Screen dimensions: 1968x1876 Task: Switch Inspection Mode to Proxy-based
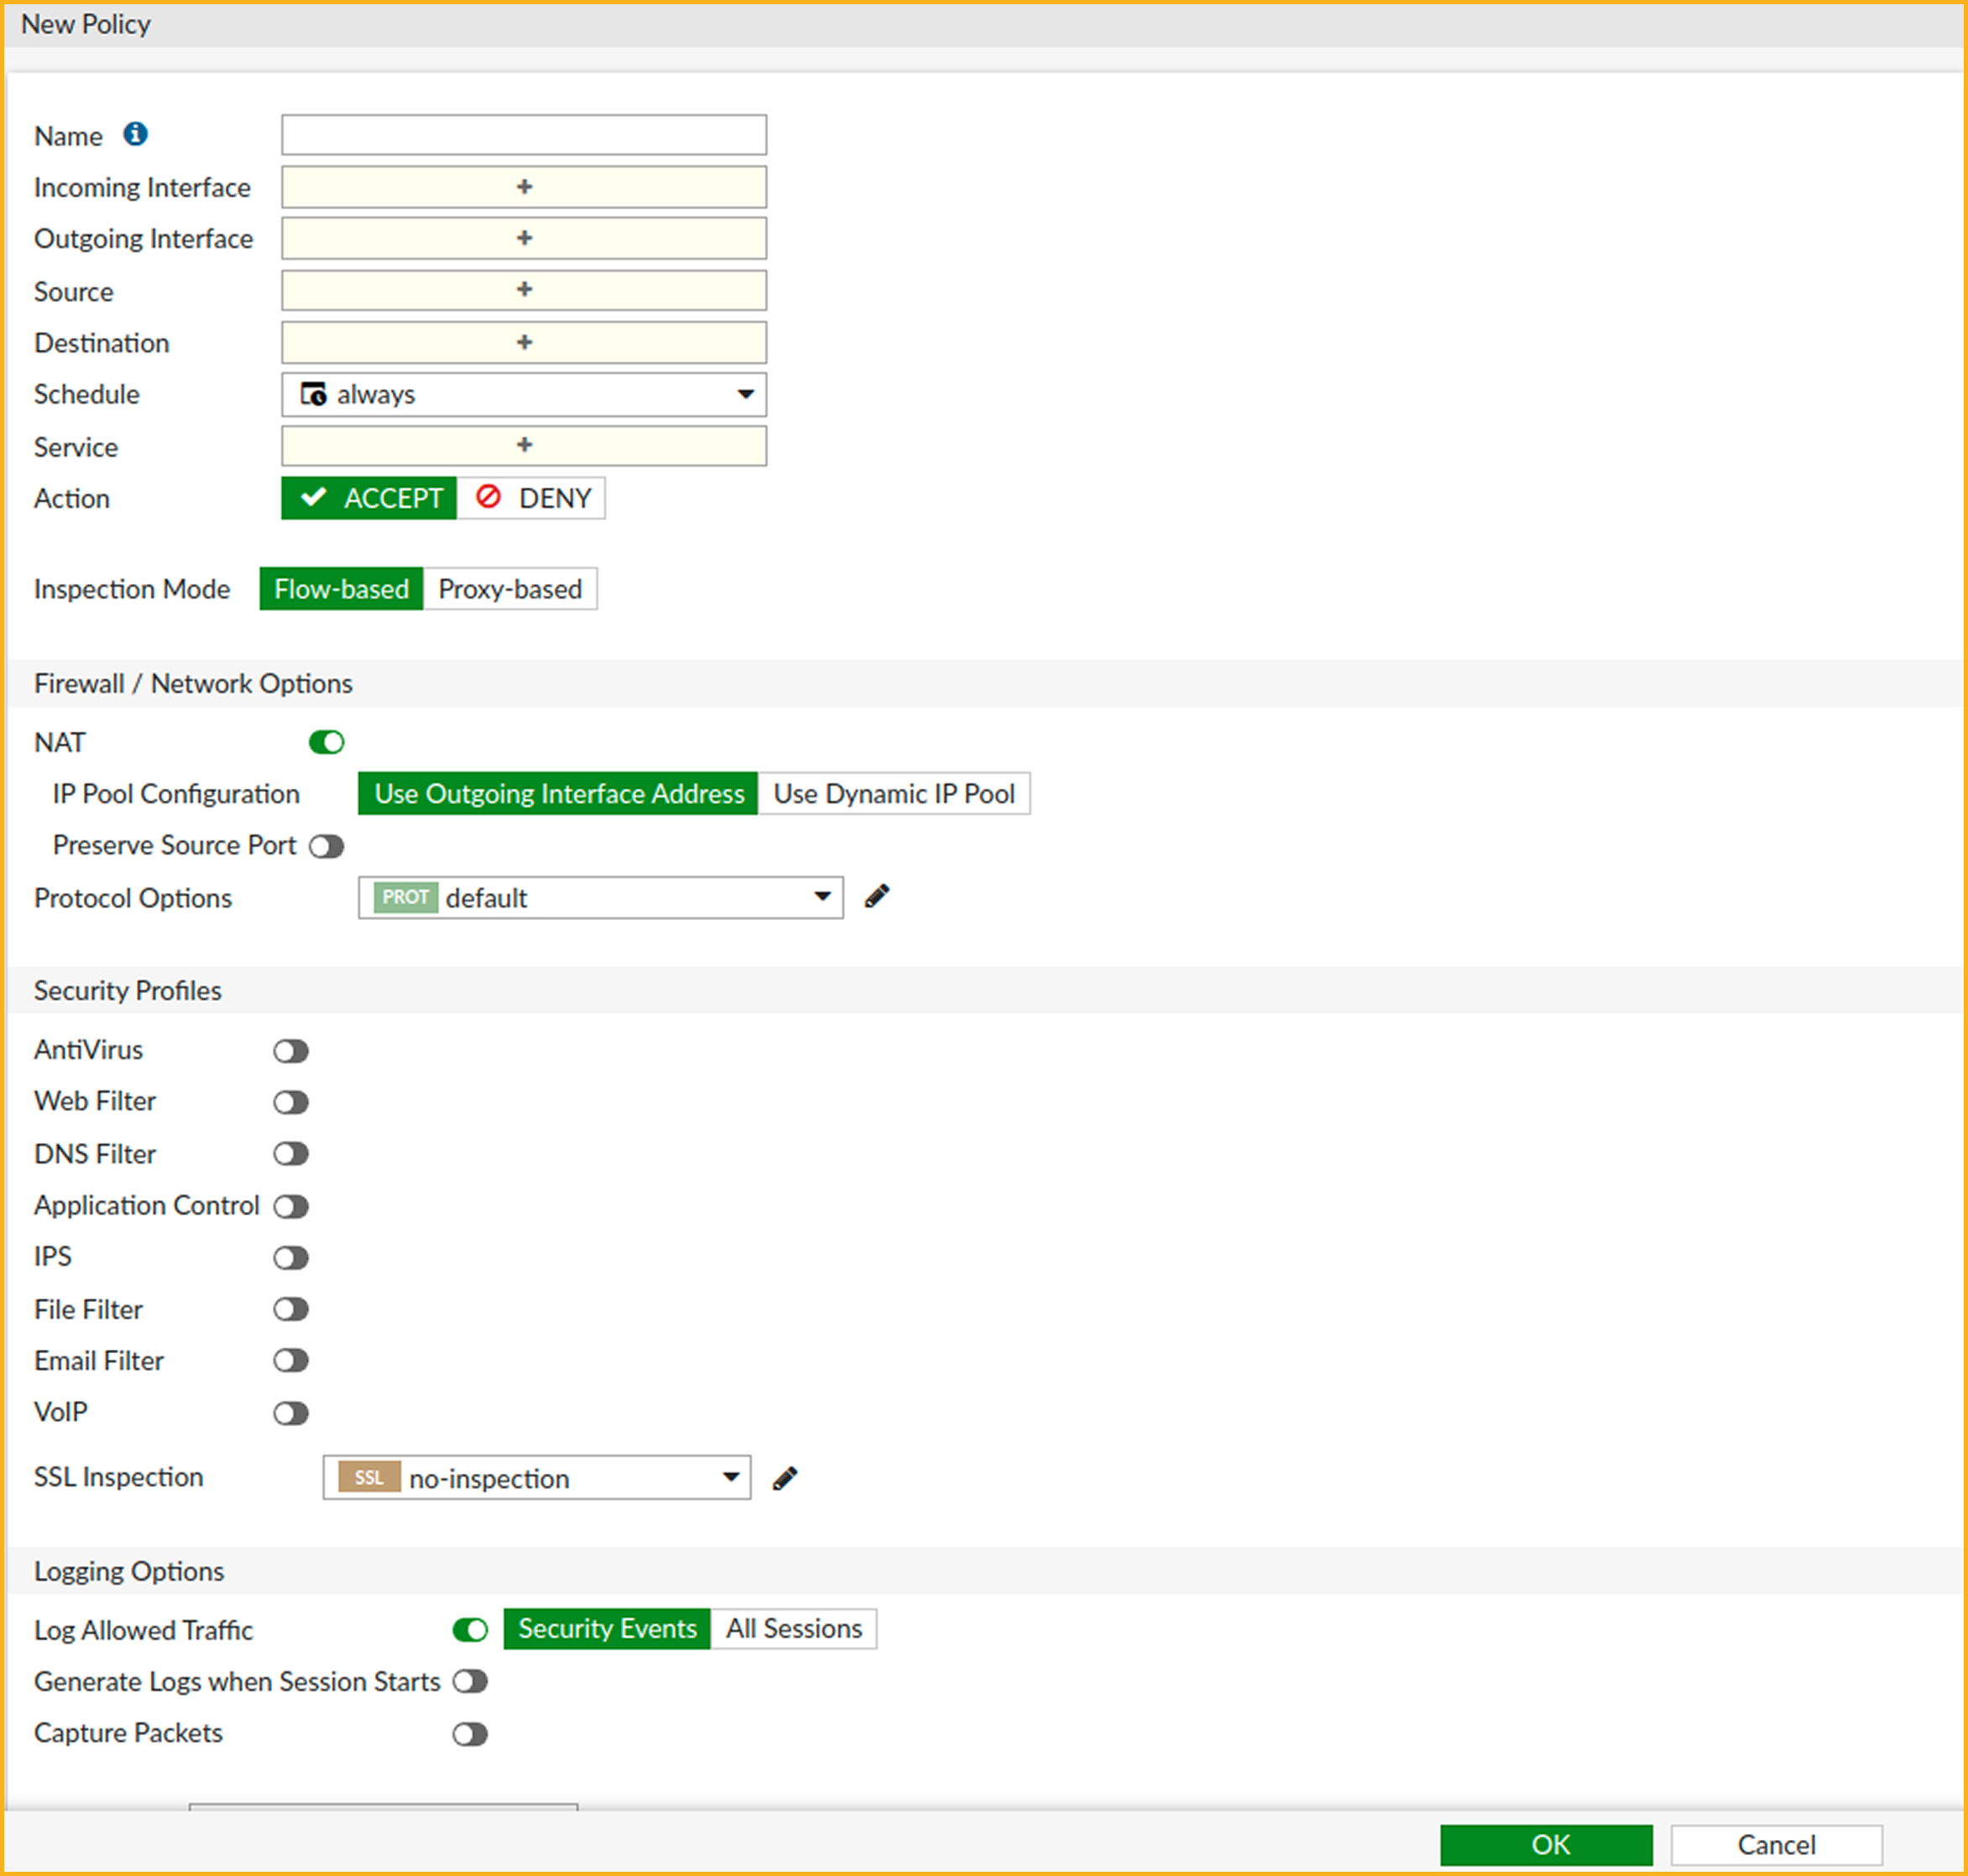510,589
